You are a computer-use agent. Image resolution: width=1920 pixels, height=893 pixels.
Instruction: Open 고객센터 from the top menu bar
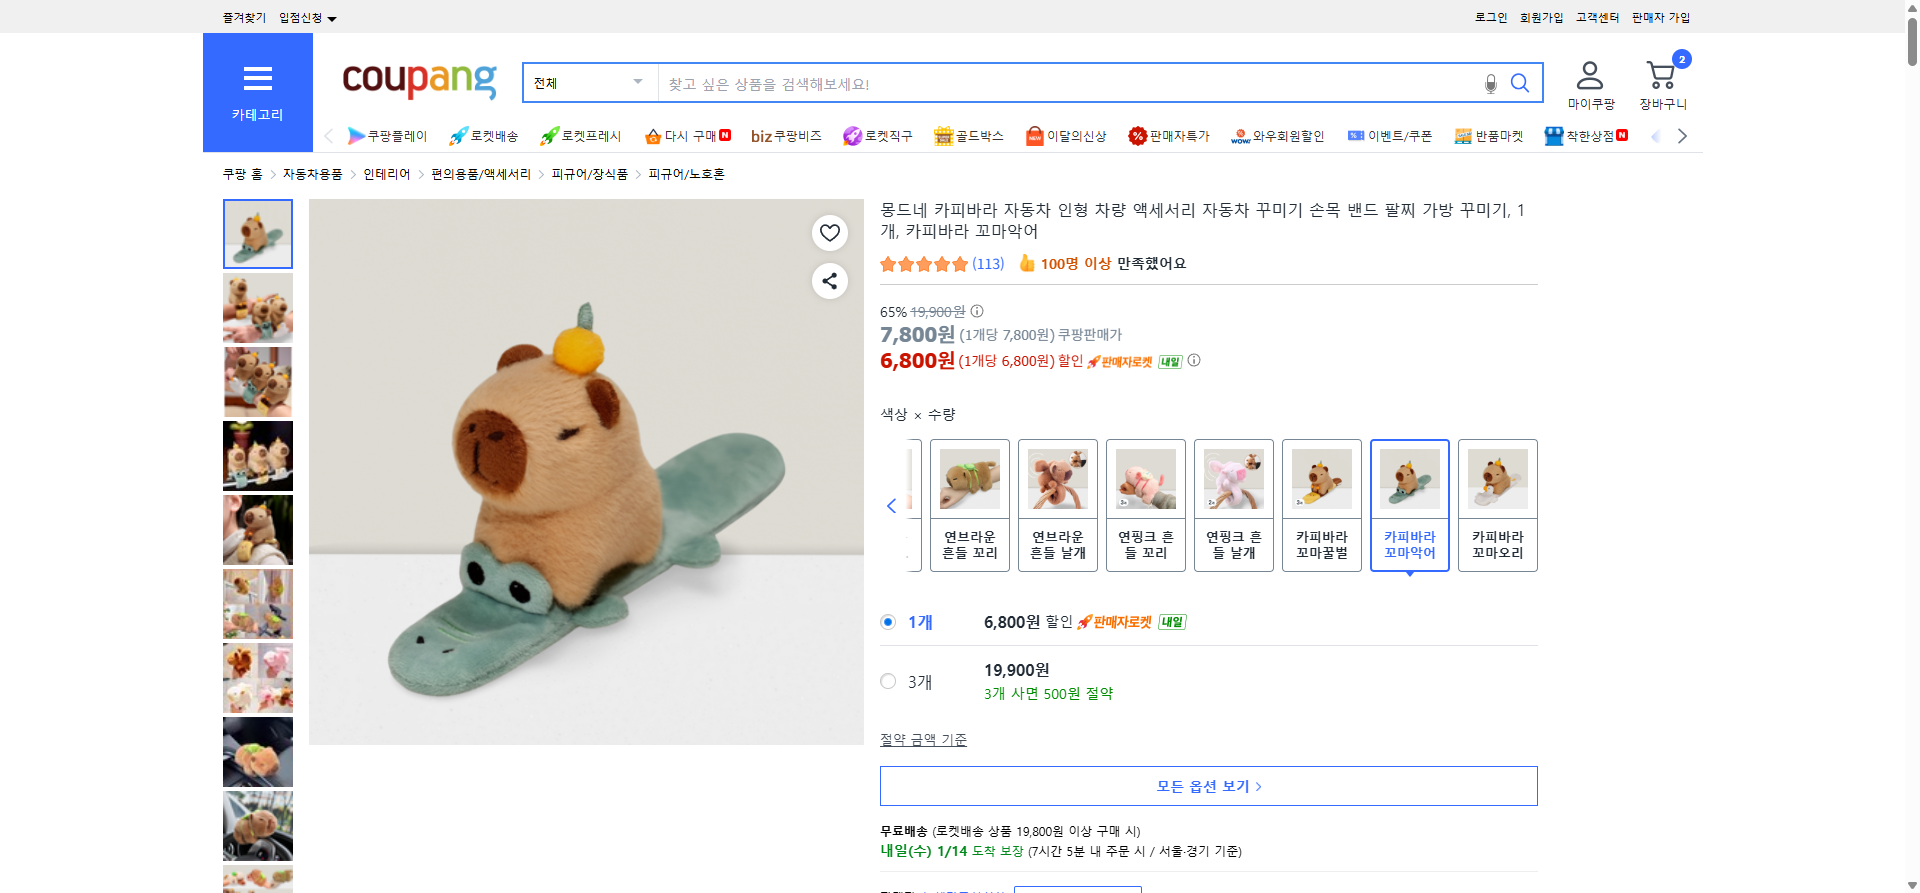(x=1597, y=17)
